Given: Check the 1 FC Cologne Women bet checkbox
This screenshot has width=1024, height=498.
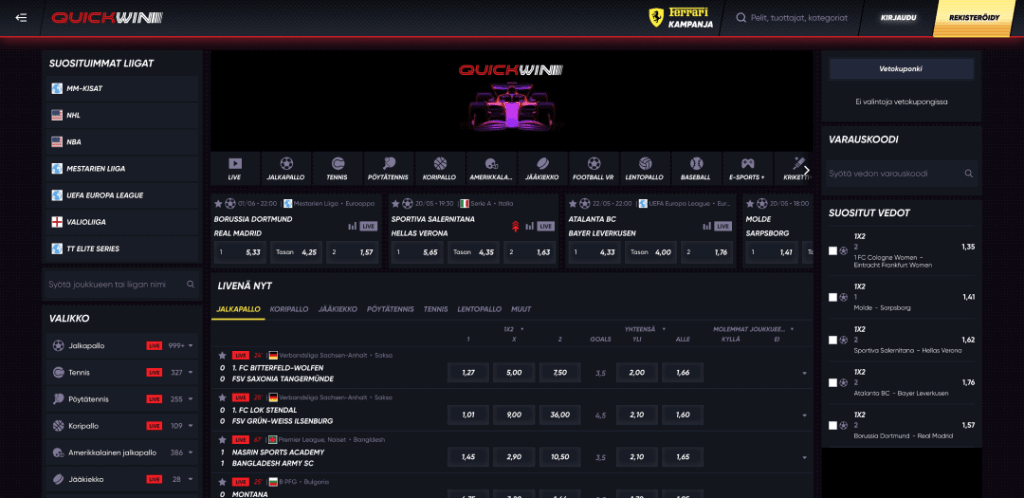Looking at the screenshot, I should 833,251.
